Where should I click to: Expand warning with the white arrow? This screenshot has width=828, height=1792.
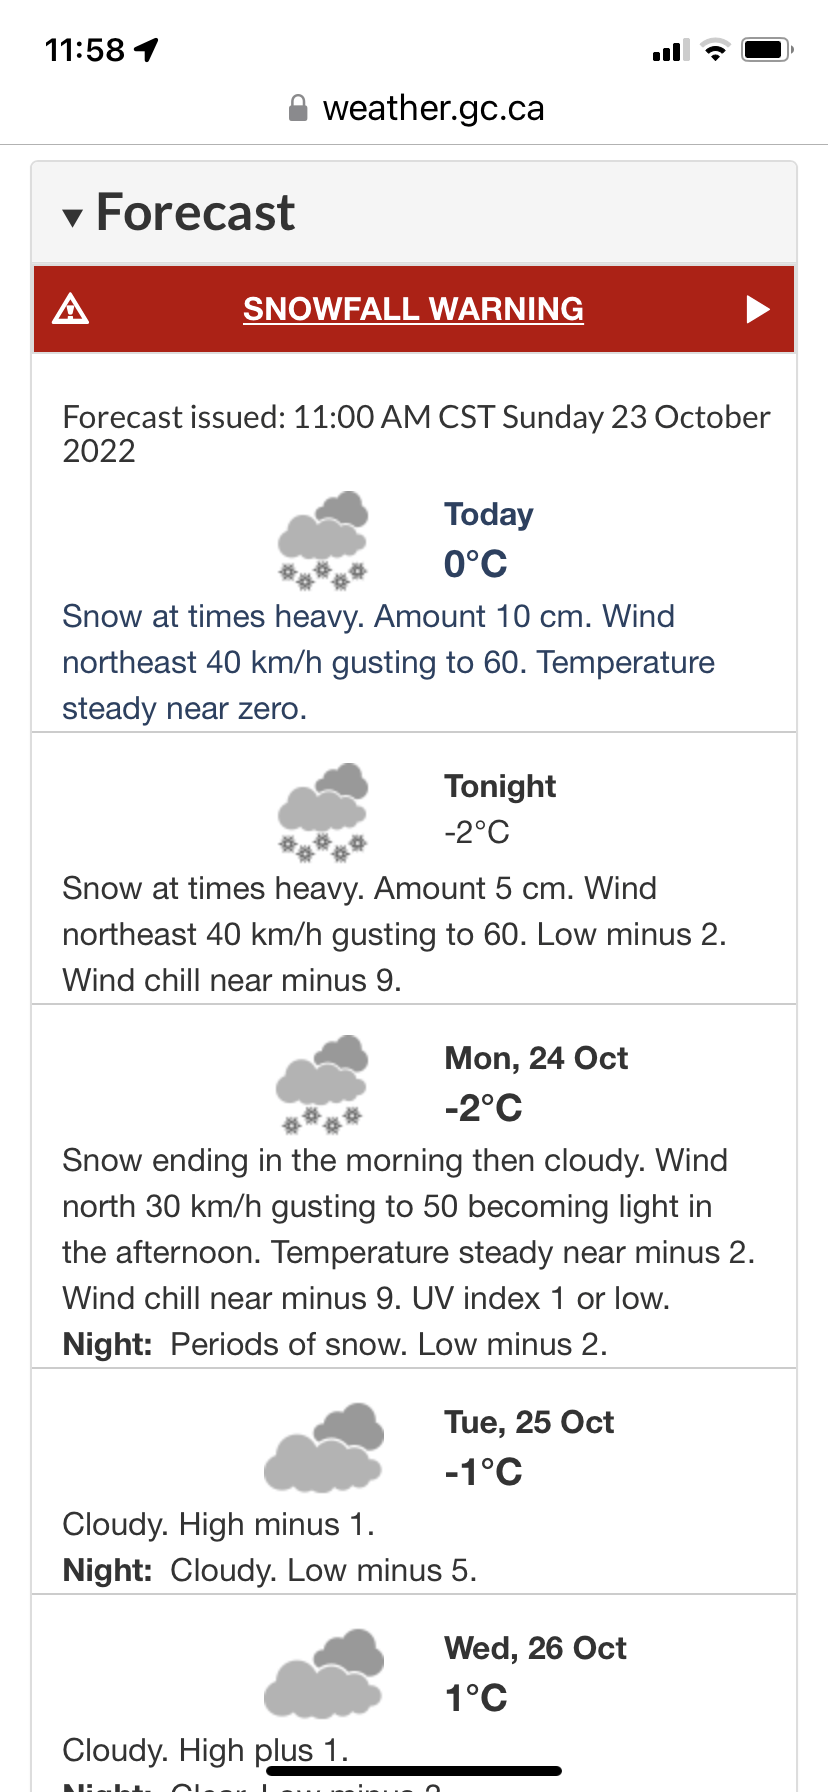click(758, 309)
